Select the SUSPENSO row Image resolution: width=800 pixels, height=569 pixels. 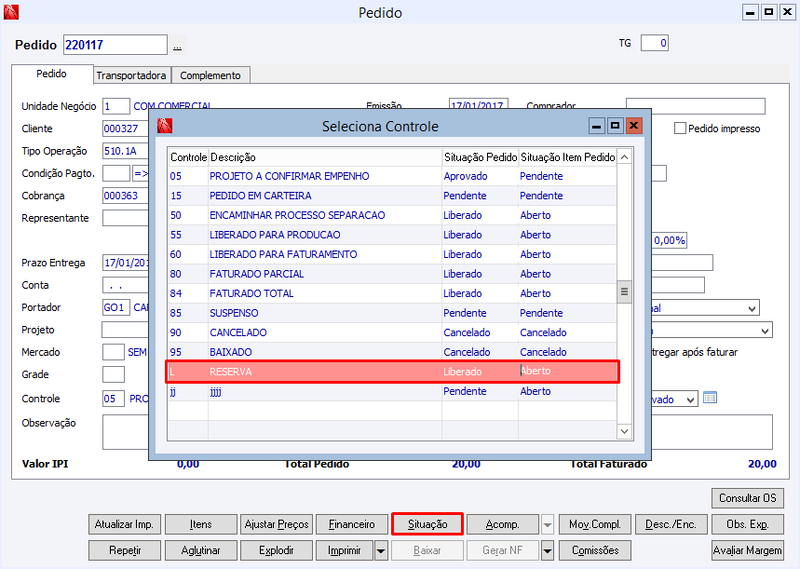392,313
